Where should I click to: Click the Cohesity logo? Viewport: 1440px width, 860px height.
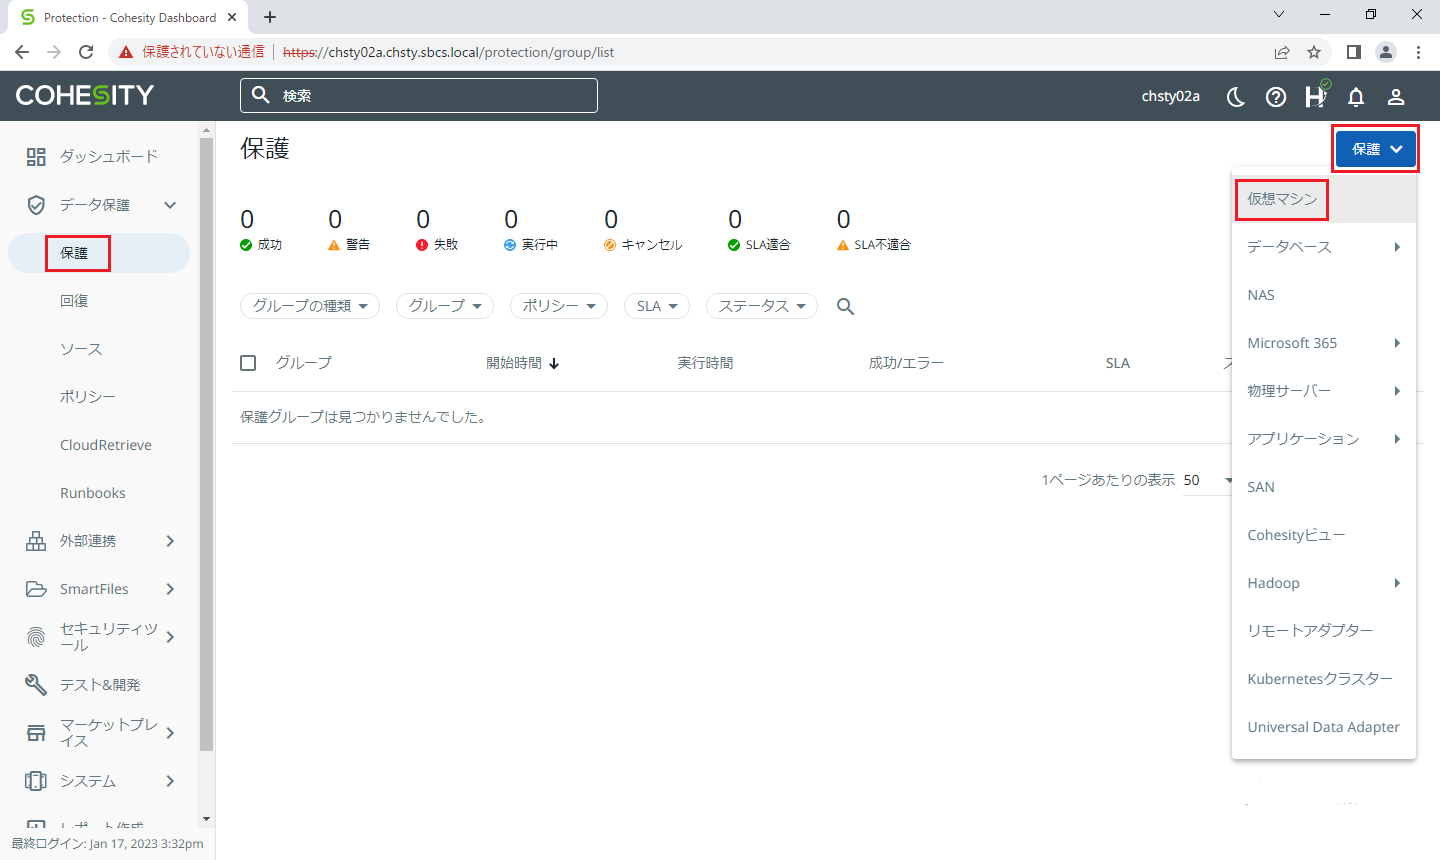click(x=85, y=95)
